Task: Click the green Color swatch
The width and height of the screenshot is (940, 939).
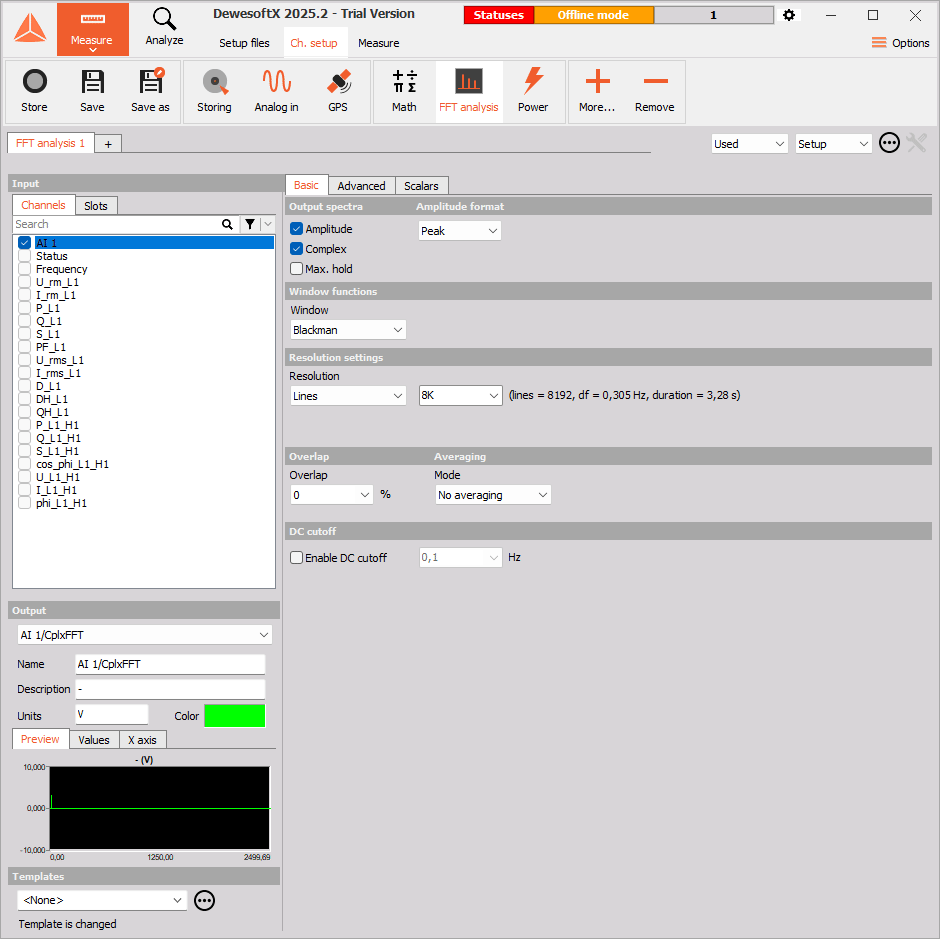Action: (234, 715)
